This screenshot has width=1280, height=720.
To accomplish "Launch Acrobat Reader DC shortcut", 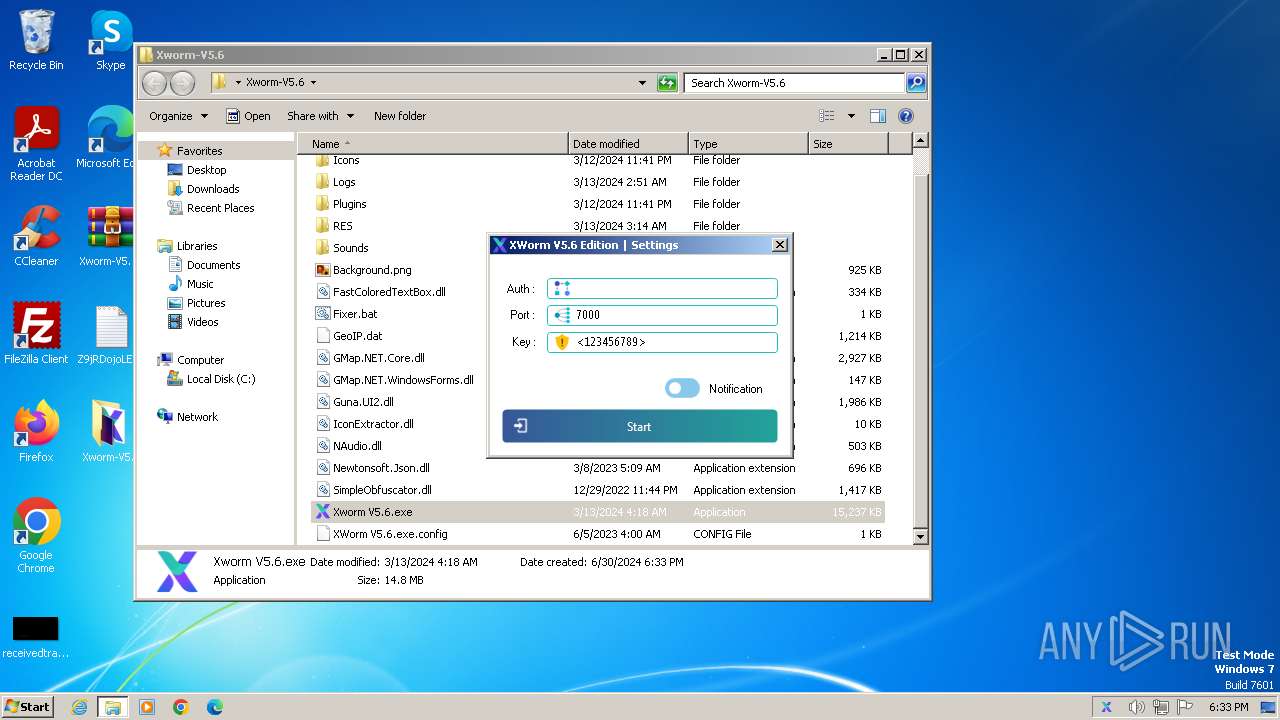I will point(36,145).
